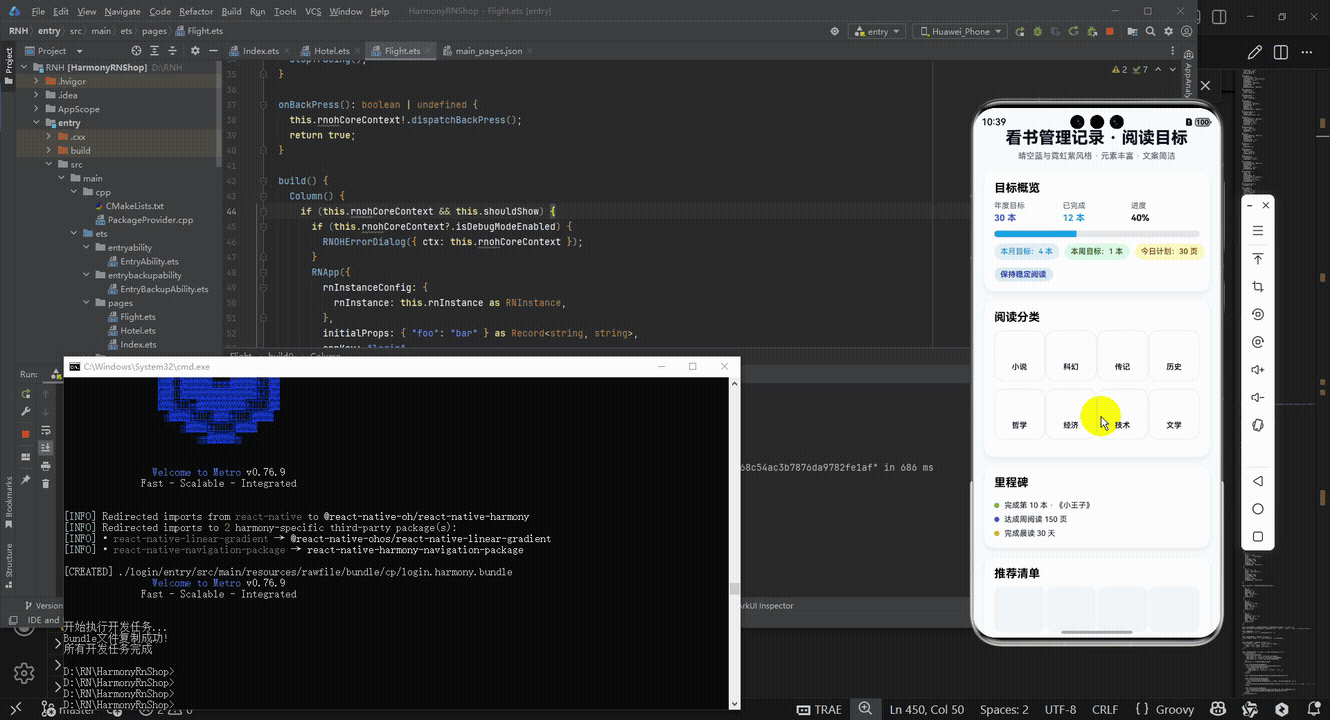
Task: Collapse the RNH [HarmonyRNShop] root node
Action: coord(24,67)
